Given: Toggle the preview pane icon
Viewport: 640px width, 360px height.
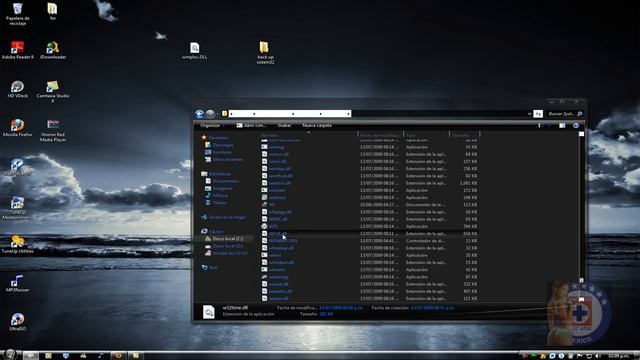Looking at the screenshot, I should [x=562, y=125].
